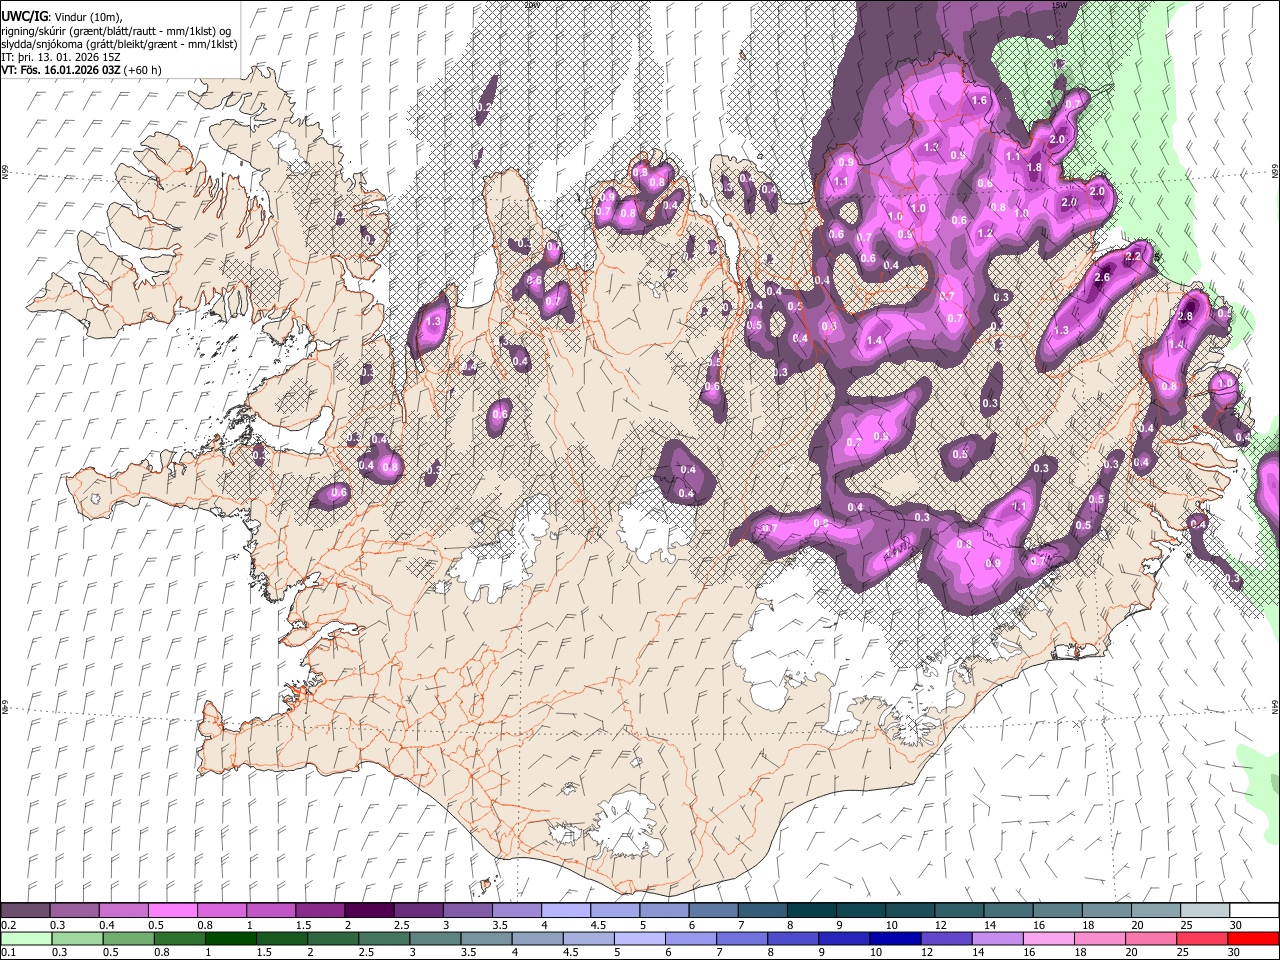Select the grey-purple 0.2–0.3 snow scale swatch
Viewport: 1280px width, 960px height.
[x=25, y=910]
